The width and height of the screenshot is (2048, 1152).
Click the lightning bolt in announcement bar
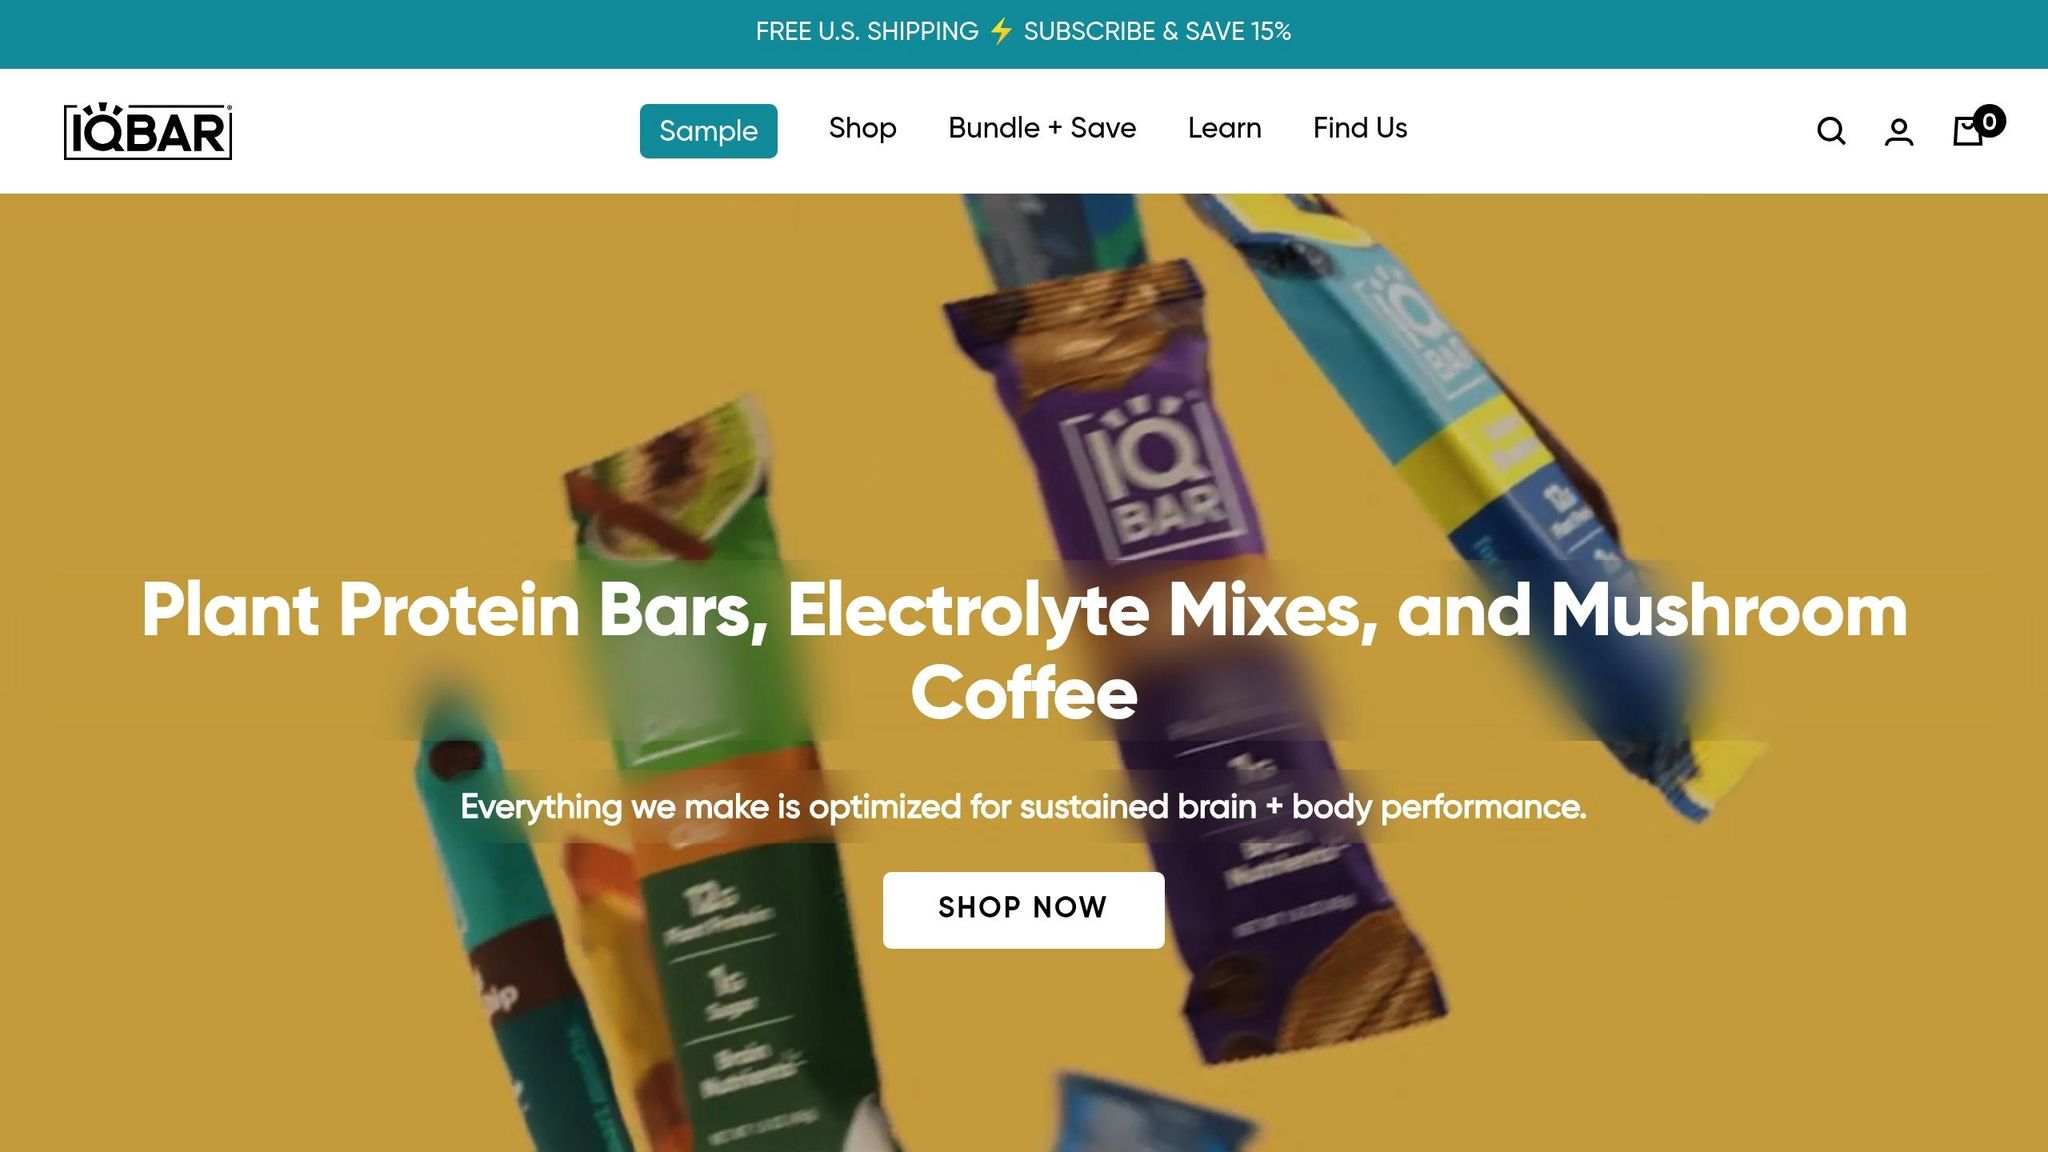1001,32
